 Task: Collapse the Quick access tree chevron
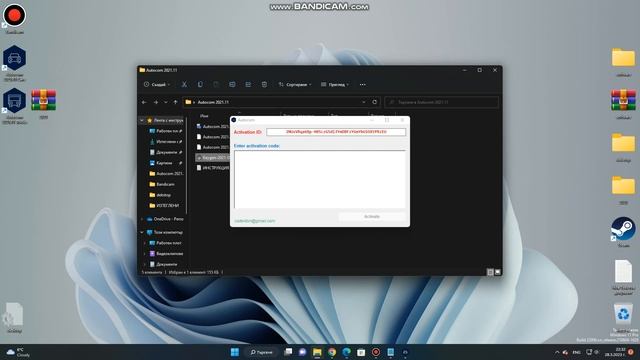point(142,120)
